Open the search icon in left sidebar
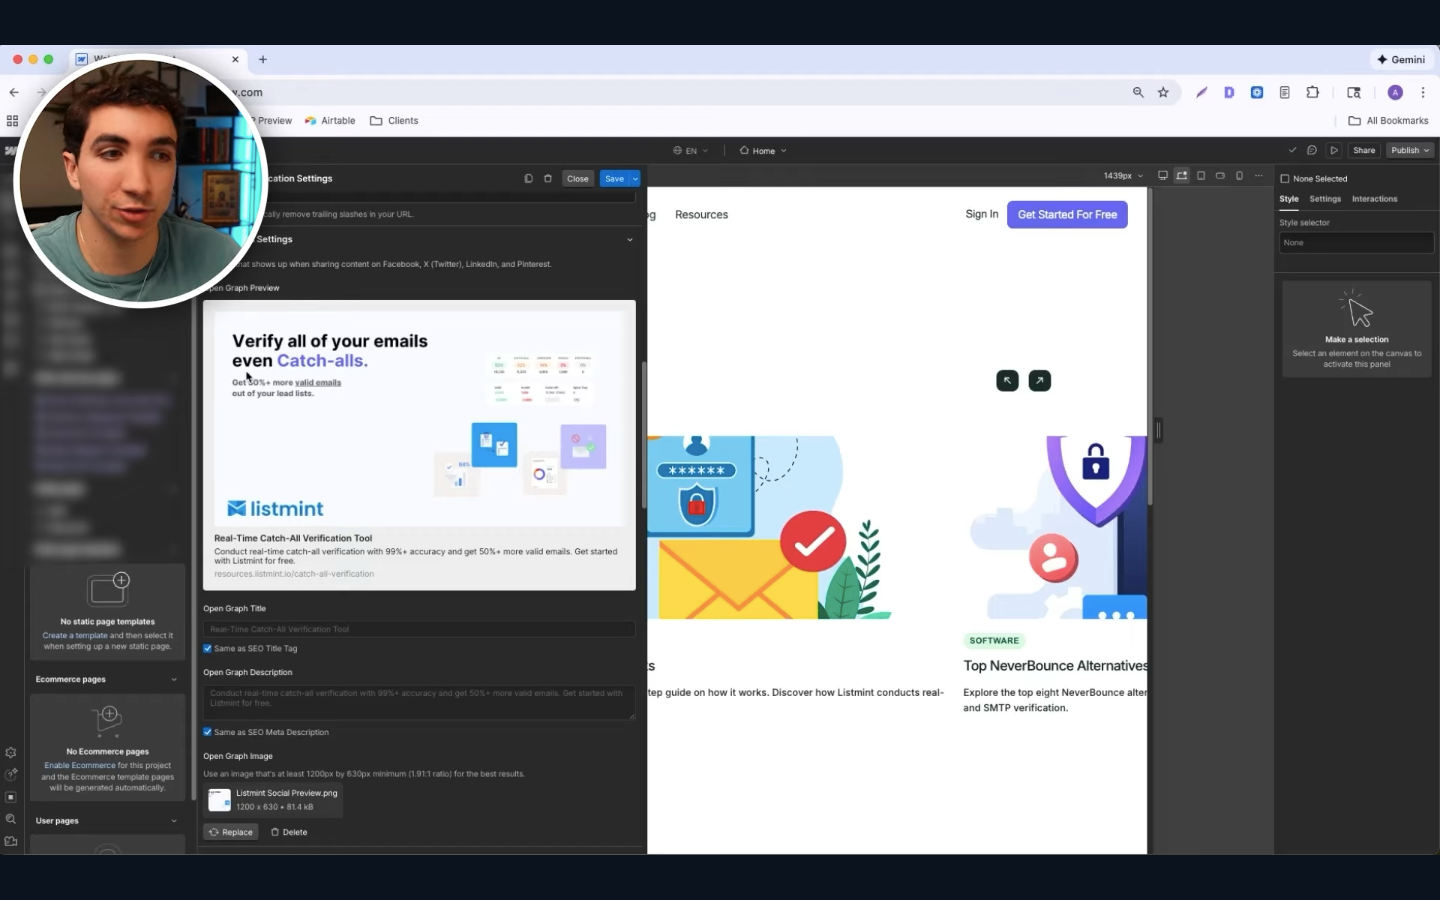Image resolution: width=1440 pixels, height=900 pixels. (x=11, y=819)
